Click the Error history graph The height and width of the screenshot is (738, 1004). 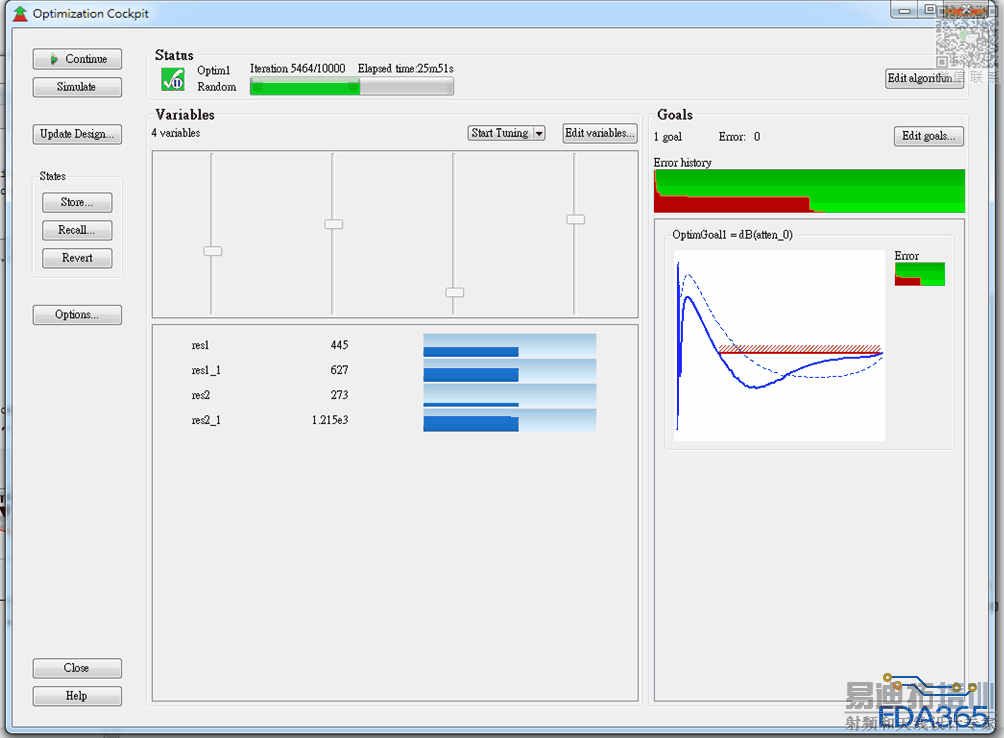pyautogui.click(x=809, y=191)
